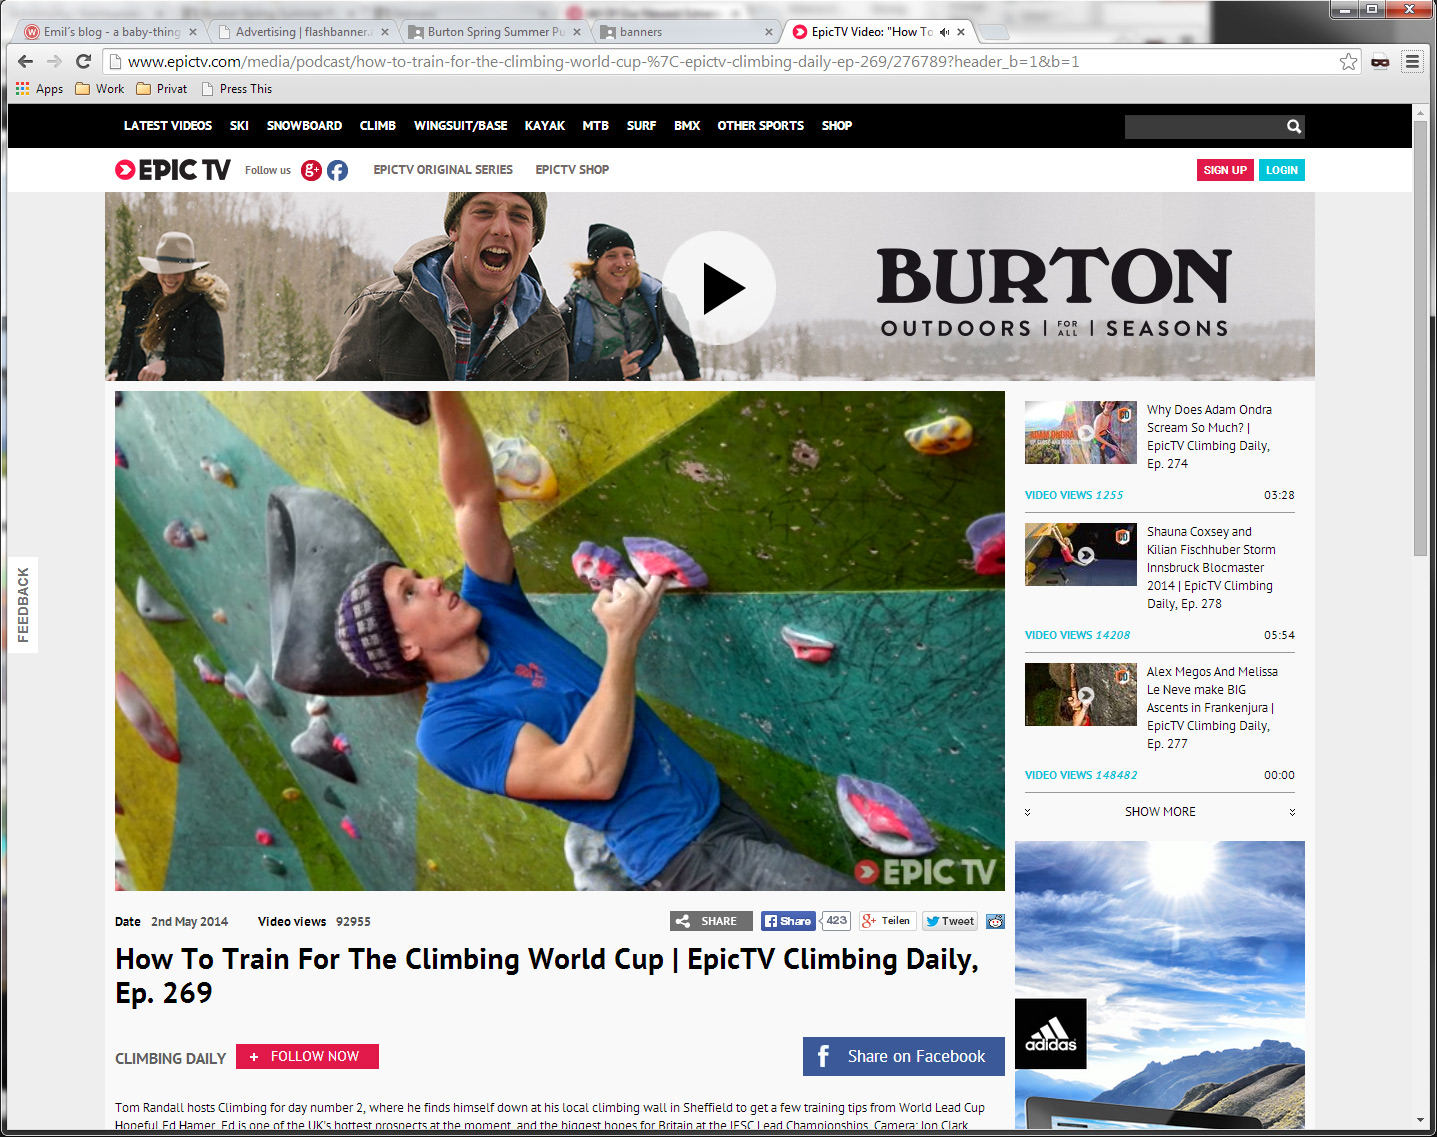The image size is (1437, 1138).
Task: Click the browser address bar
Action: [730, 62]
